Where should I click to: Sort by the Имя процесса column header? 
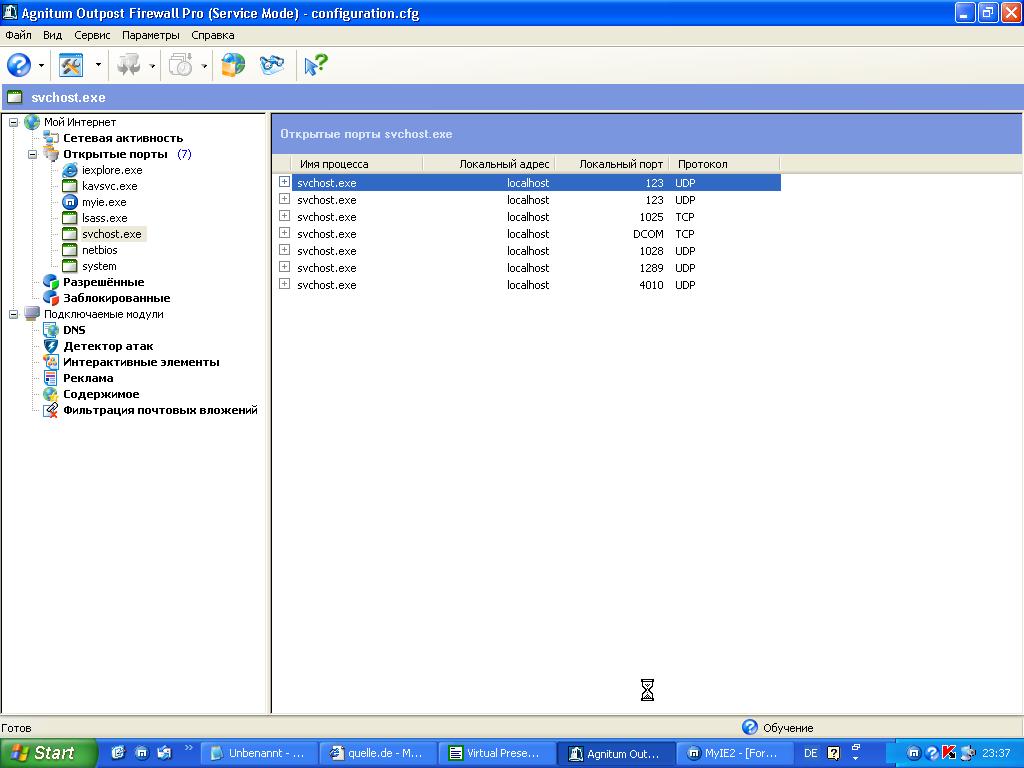357,164
